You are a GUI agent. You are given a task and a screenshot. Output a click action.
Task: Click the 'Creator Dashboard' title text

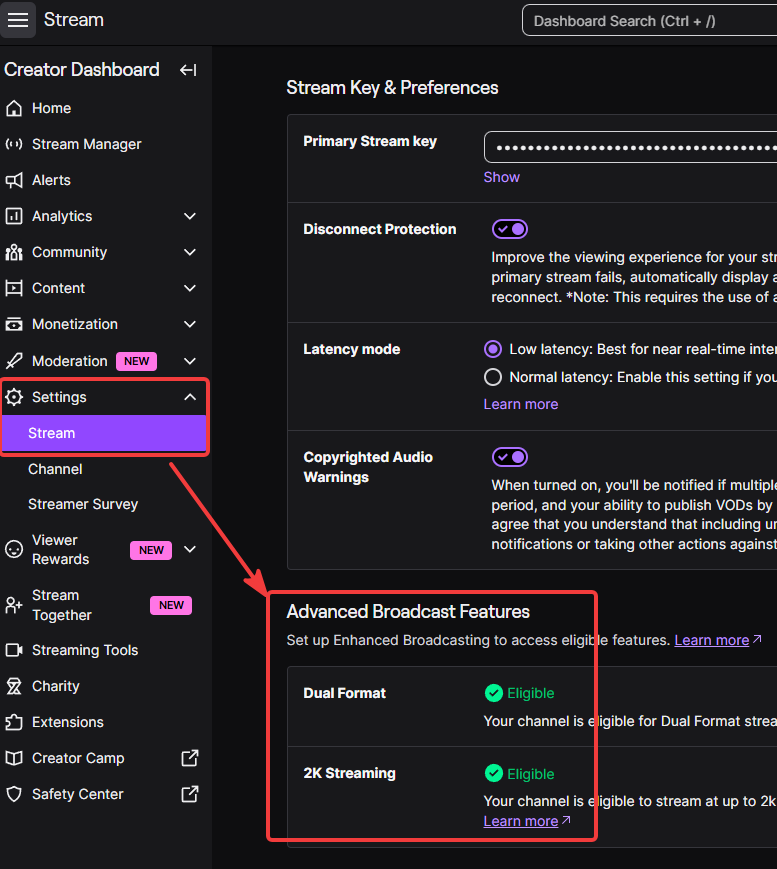click(82, 70)
